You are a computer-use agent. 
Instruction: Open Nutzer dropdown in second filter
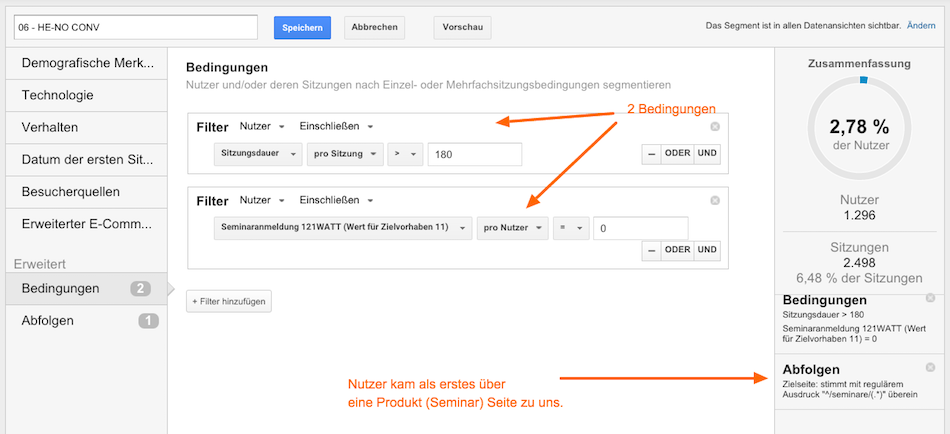click(262, 200)
